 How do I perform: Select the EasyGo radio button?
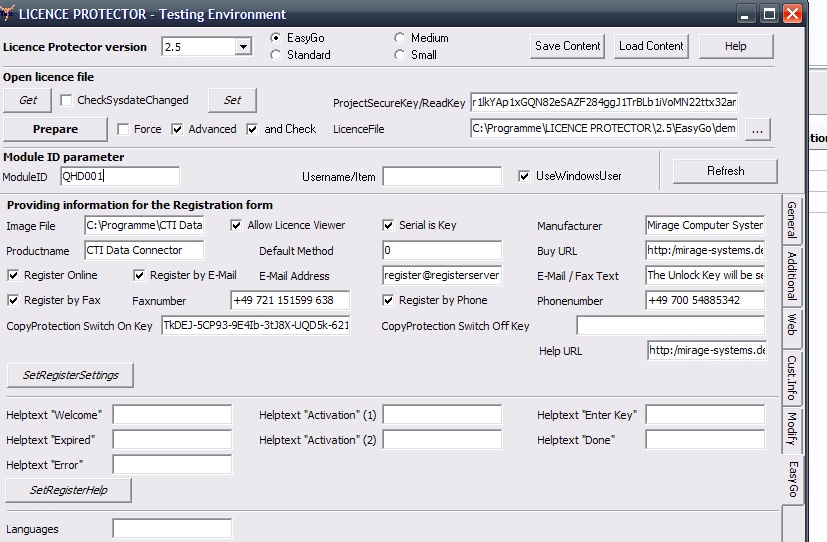pos(276,38)
